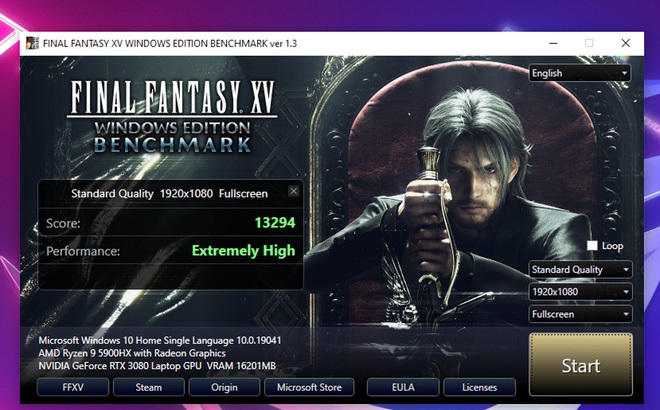Expand the Standard Quality dropdown
This screenshot has height=410, width=660.
click(x=580, y=270)
